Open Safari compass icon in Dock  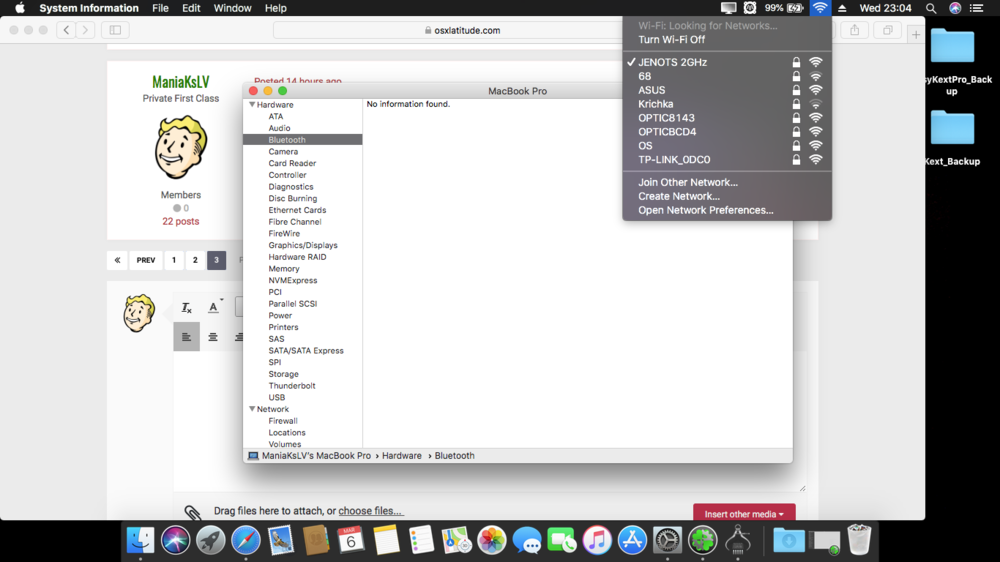[246, 540]
